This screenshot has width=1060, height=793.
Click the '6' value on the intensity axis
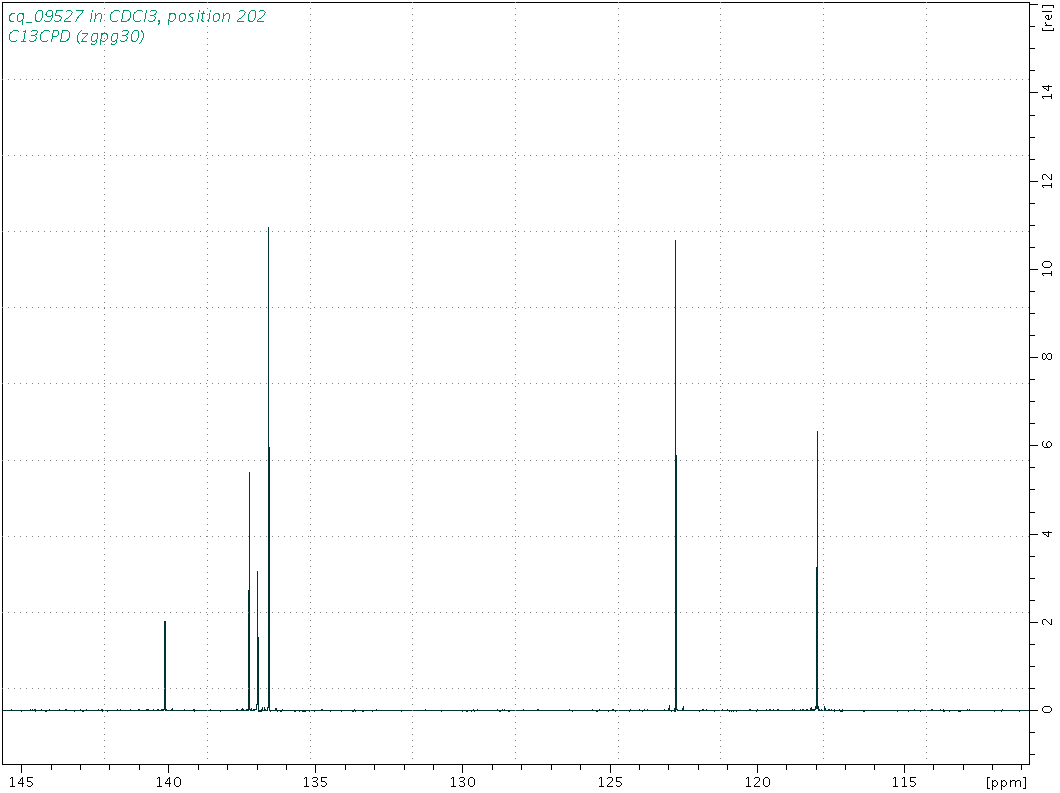tap(1047, 445)
